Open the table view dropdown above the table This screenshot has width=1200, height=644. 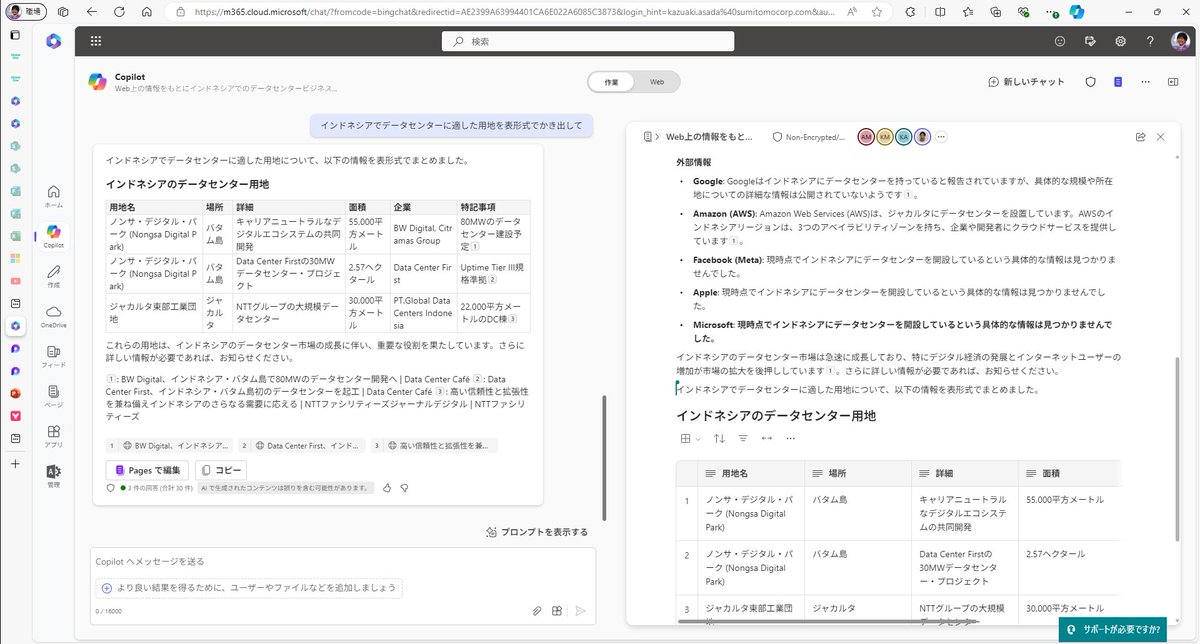coord(690,438)
